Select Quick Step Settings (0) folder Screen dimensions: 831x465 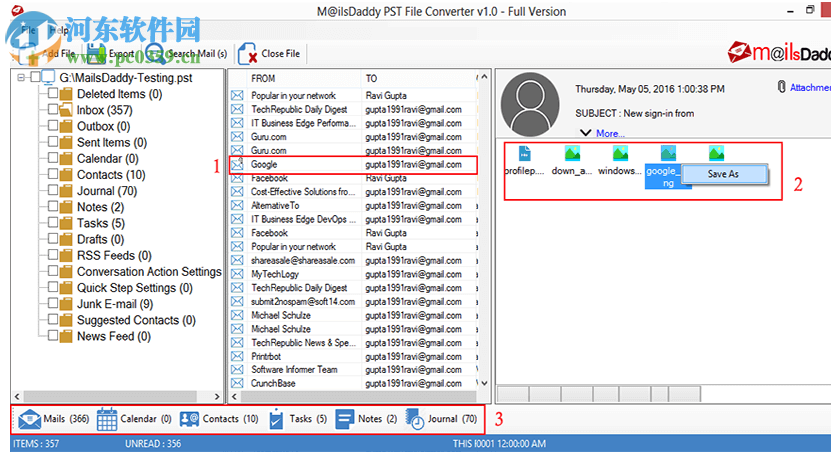pyautogui.click(x=135, y=288)
